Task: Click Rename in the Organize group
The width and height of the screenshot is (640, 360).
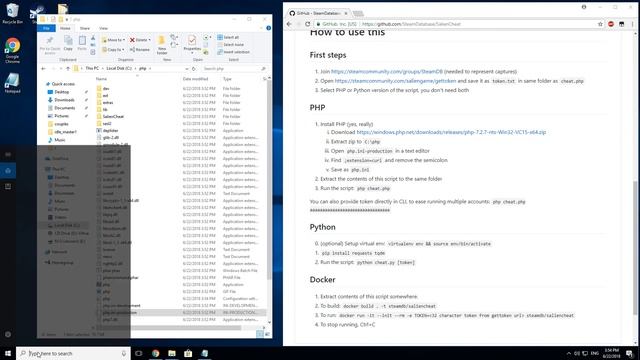Action: coord(140,49)
